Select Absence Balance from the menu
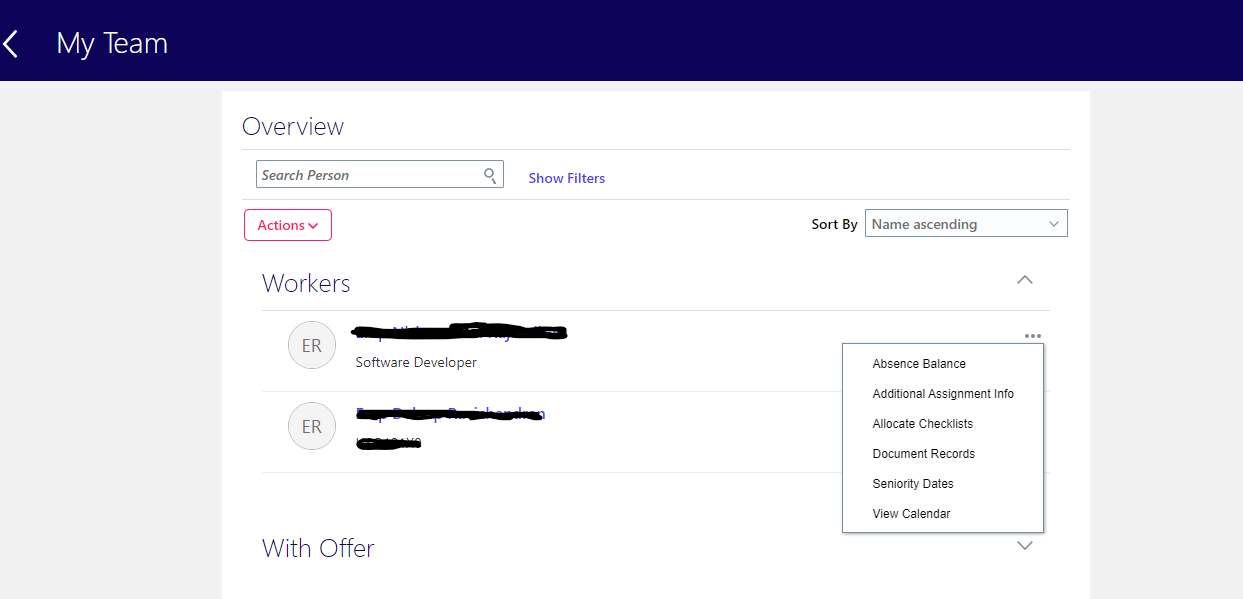This screenshot has width=1243, height=599. tap(918, 363)
